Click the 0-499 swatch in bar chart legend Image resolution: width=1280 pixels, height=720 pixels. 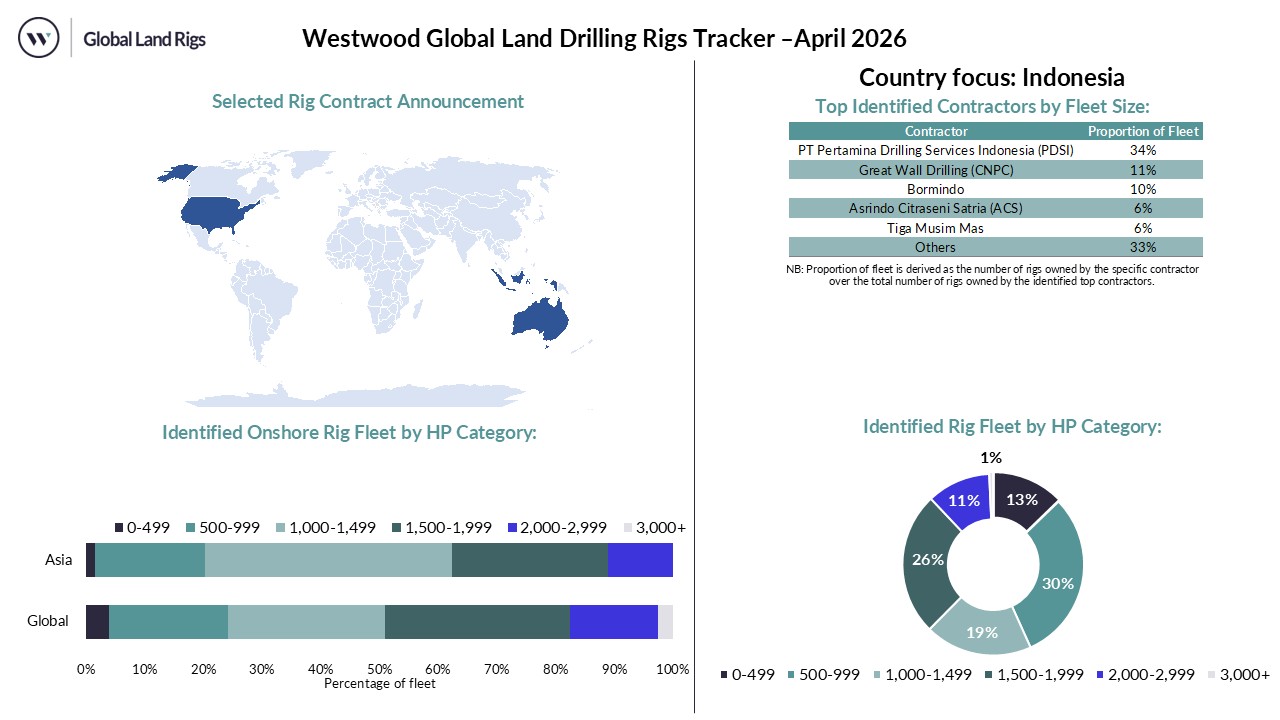(119, 528)
